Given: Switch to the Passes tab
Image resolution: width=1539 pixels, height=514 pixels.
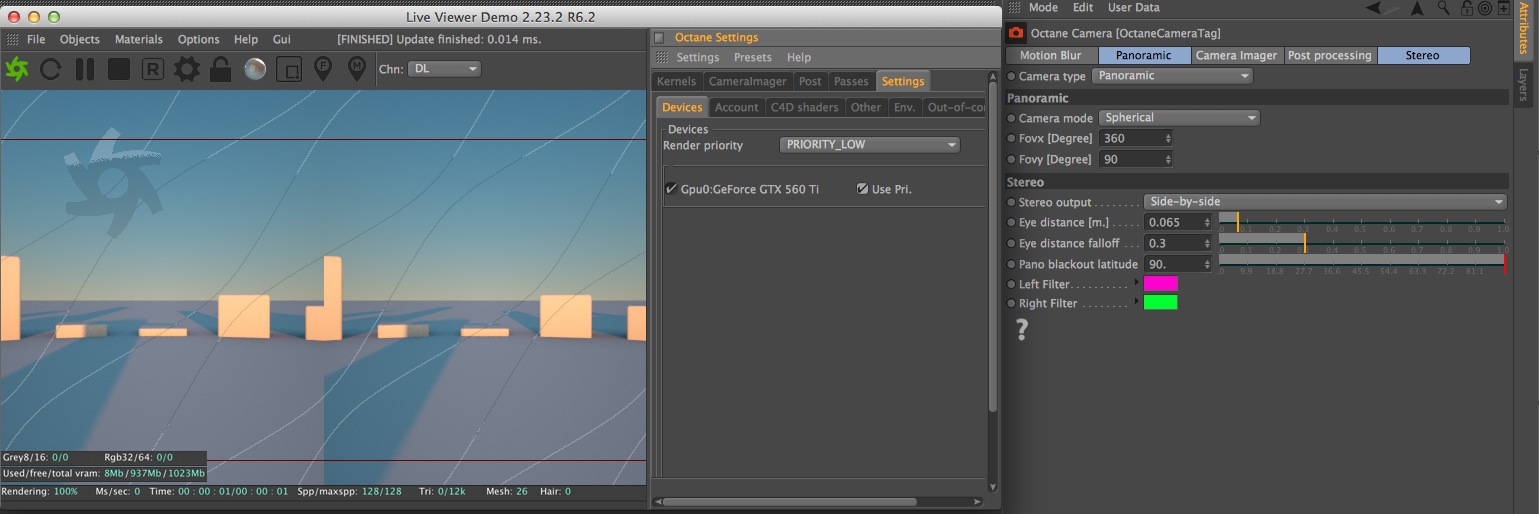Looking at the screenshot, I should pos(851,81).
